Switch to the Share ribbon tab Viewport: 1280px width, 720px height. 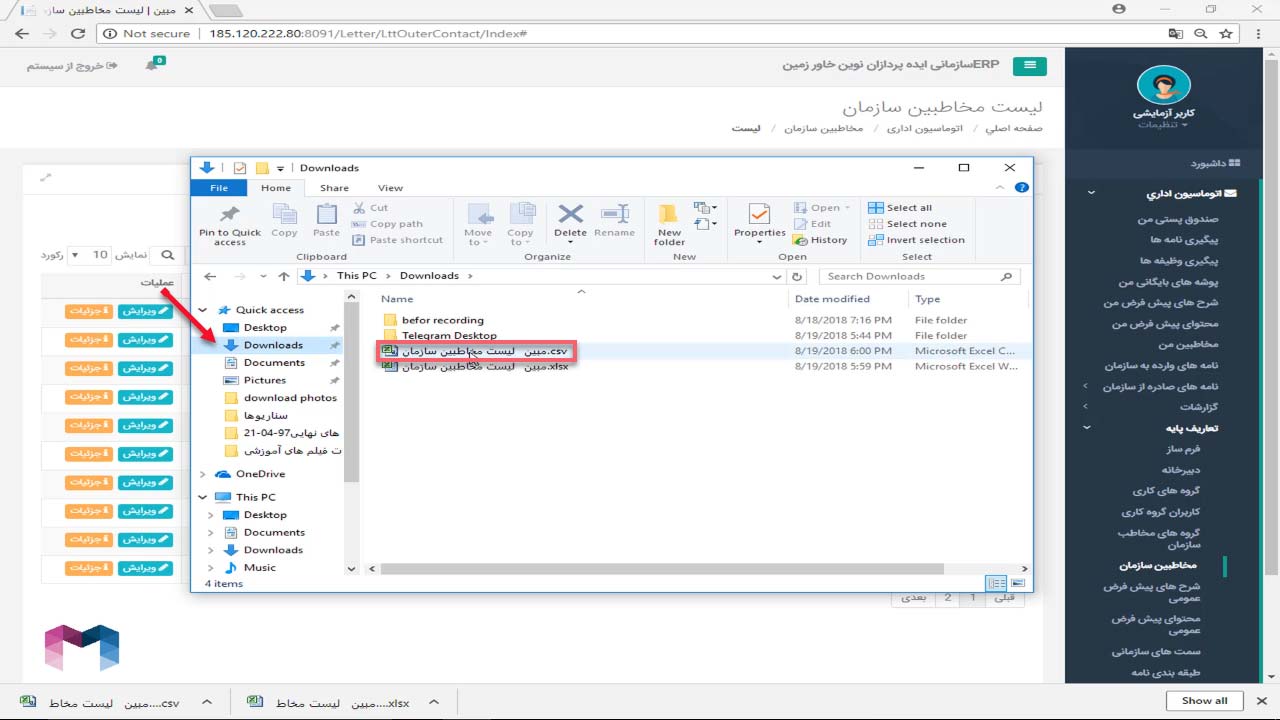[334, 188]
